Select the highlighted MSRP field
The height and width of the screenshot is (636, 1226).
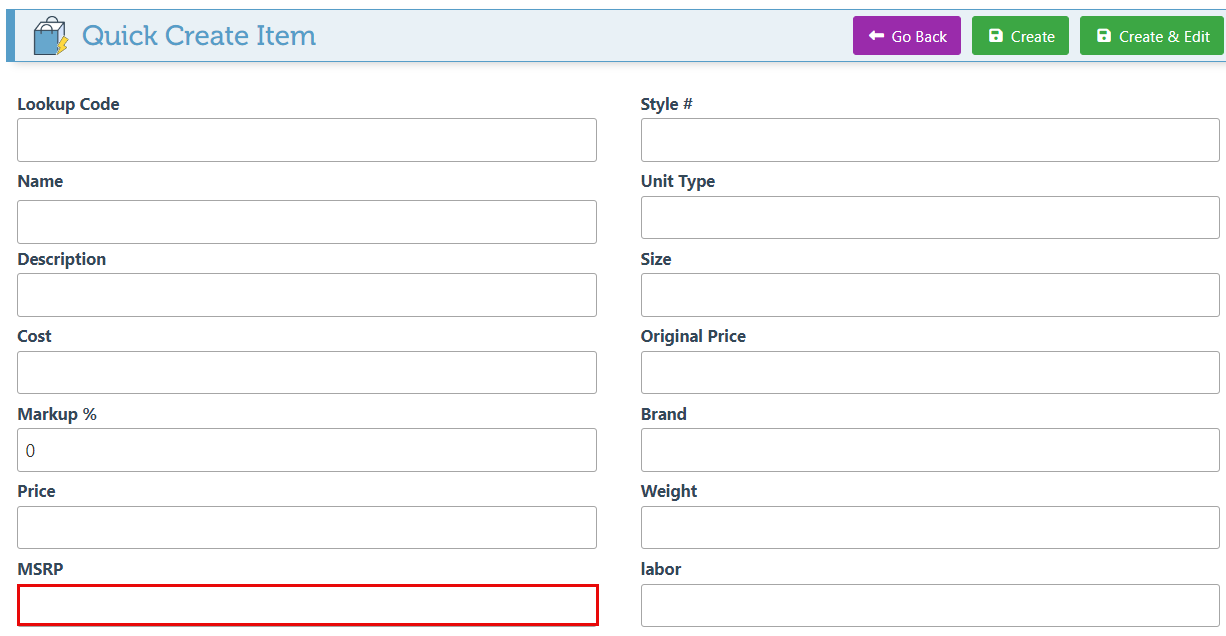click(x=307, y=605)
